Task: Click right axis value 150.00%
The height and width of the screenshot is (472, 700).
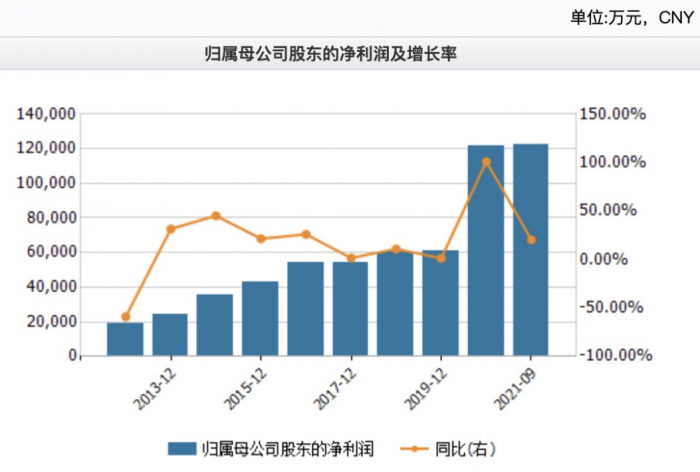Action: [612, 114]
